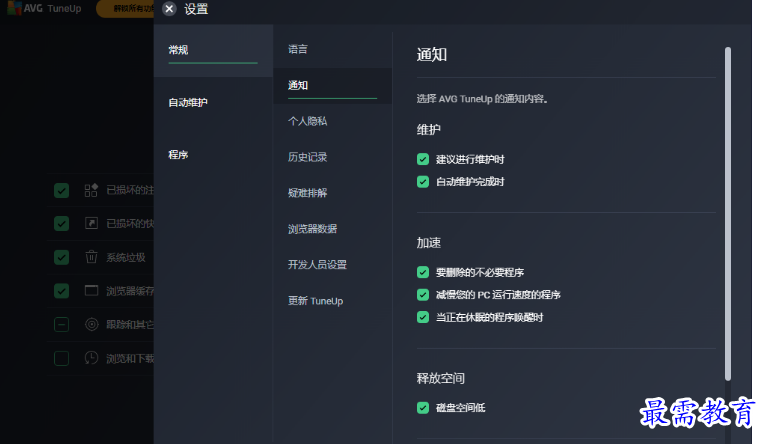Toggle 当正在休眠的程序唤醒时 checkbox
764x444 pixels.
pyautogui.click(x=423, y=317)
